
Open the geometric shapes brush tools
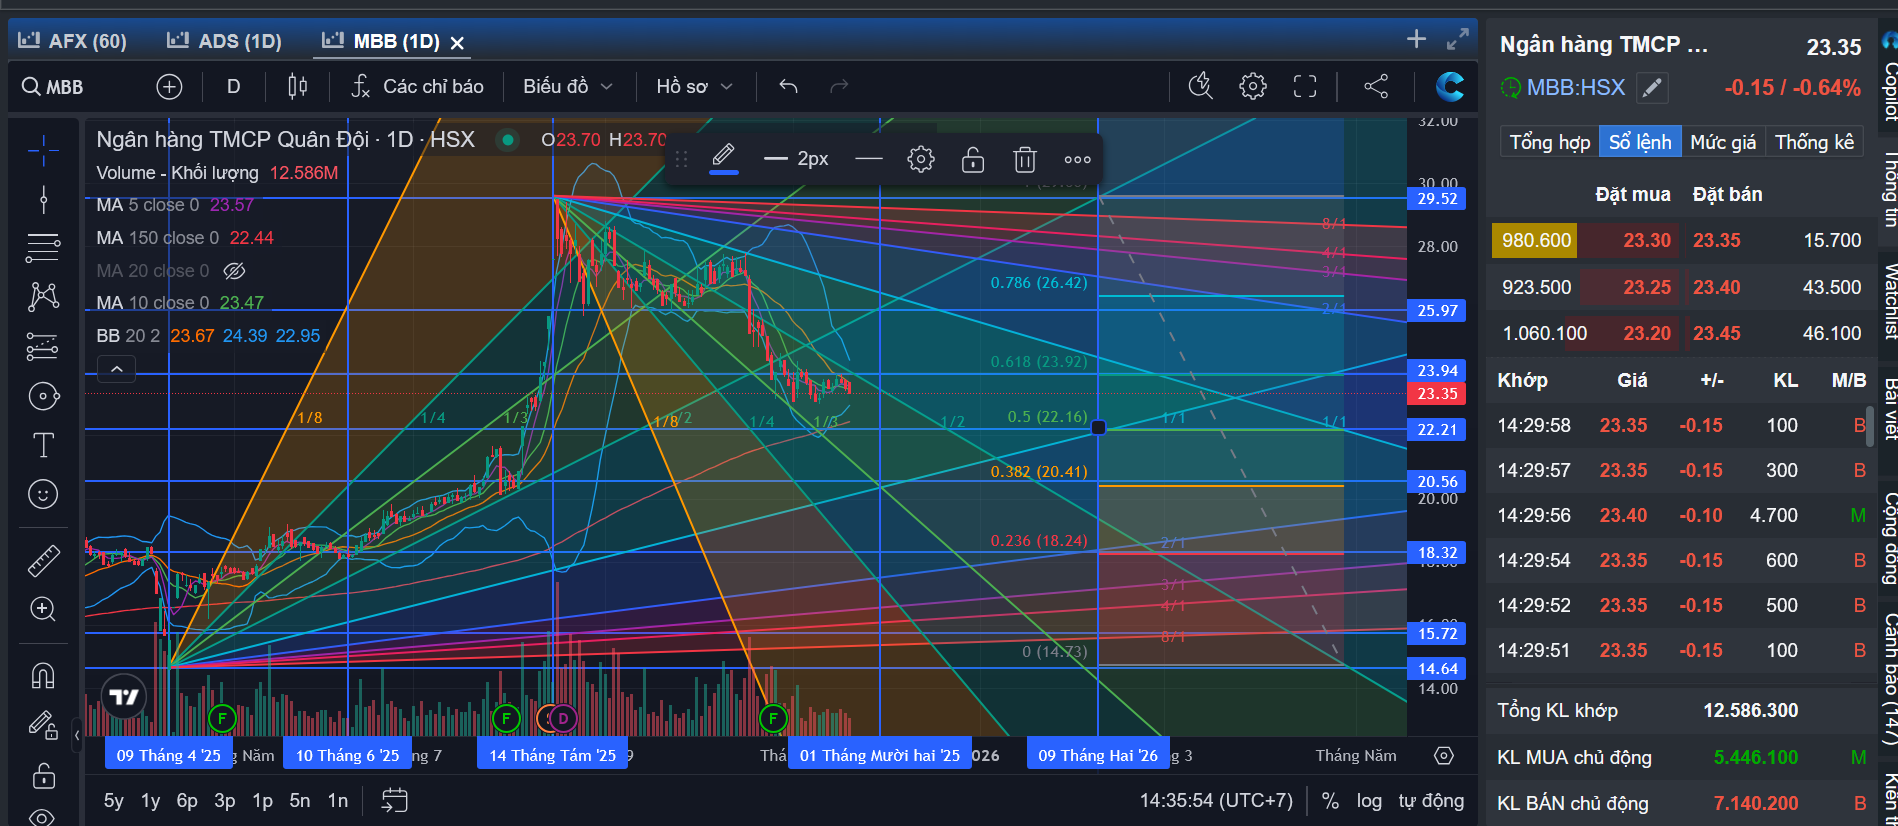43,396
